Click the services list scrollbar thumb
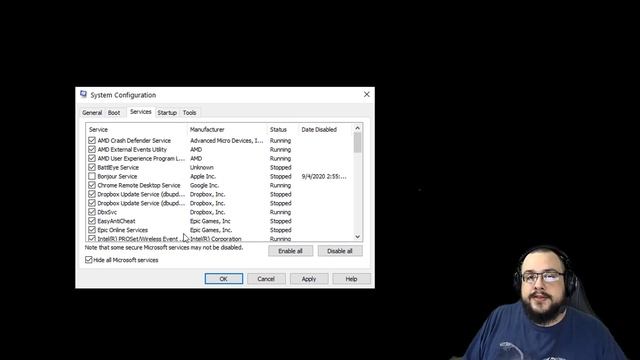The height and width of the screenshot is (360, 640). click(358, 143)
